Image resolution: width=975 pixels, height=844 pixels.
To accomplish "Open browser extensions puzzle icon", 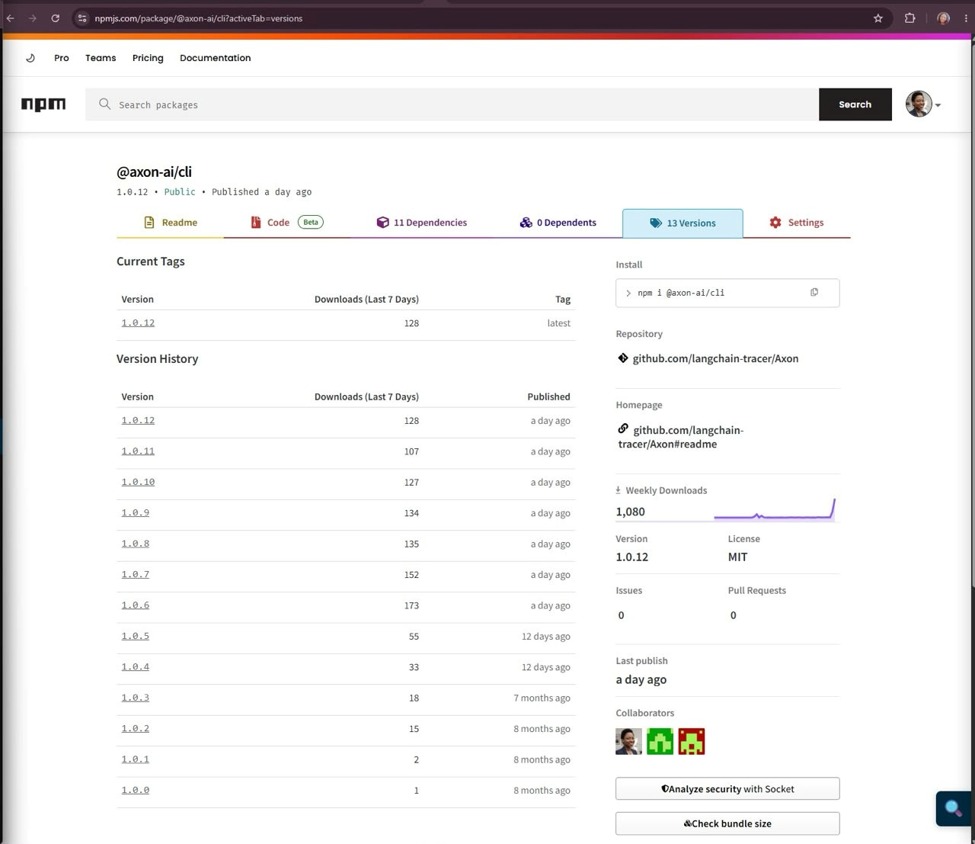I will pos(910,18).
